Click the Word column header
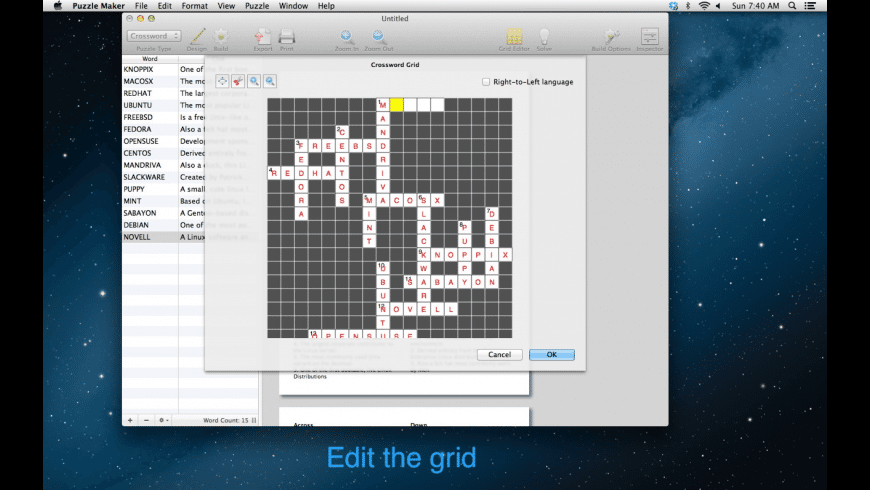This screenshot has height=490, width=870. 150,58
